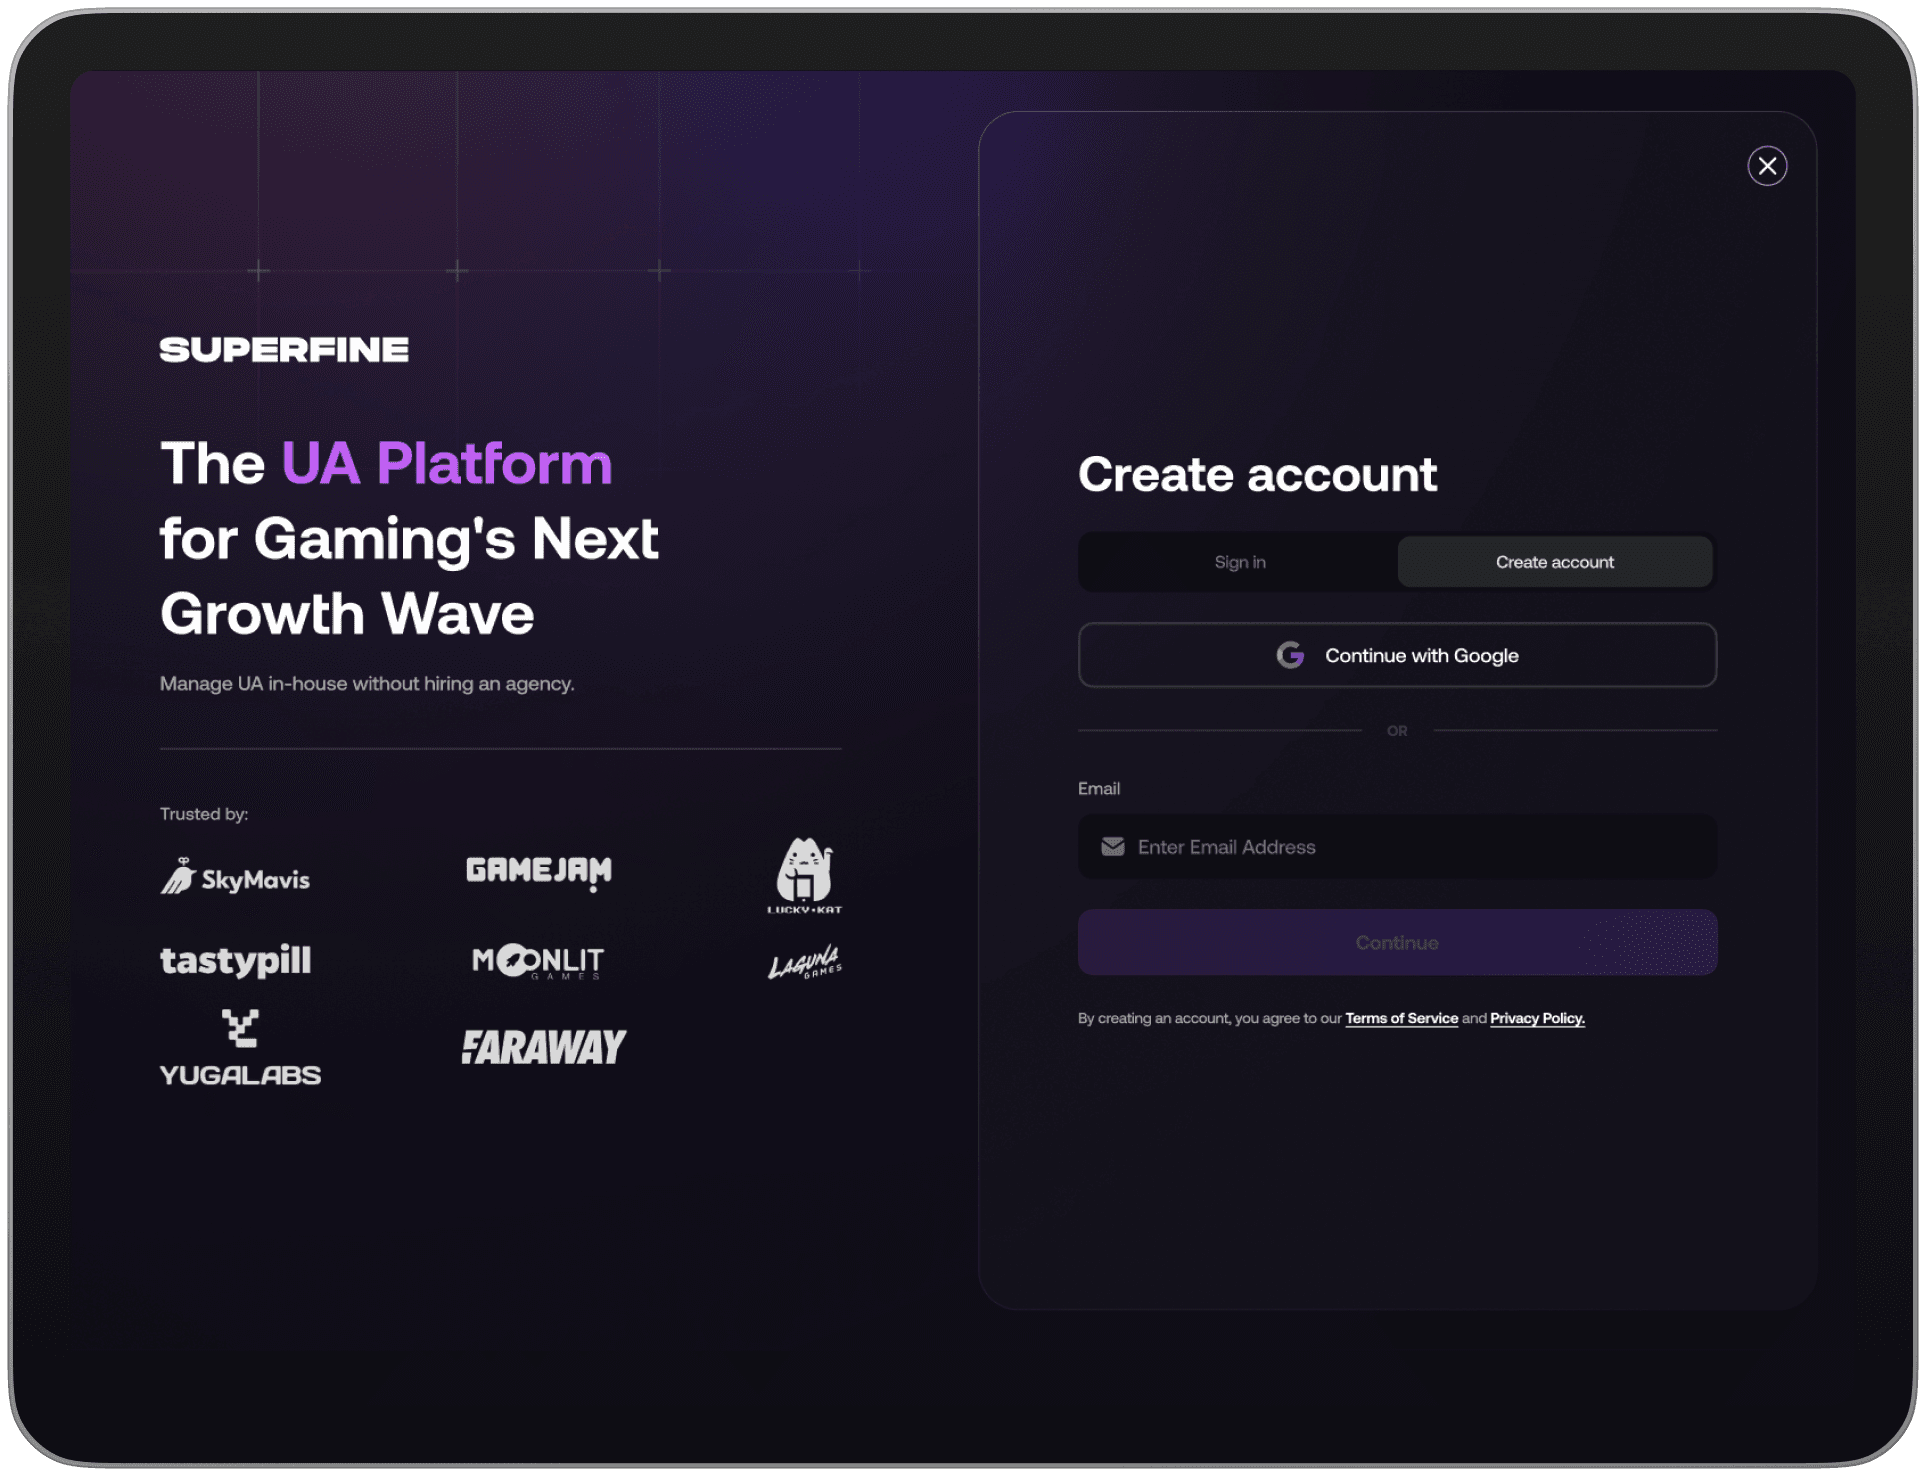Click the Faraway logo
The image size is (1926, 1476).
543,1047
